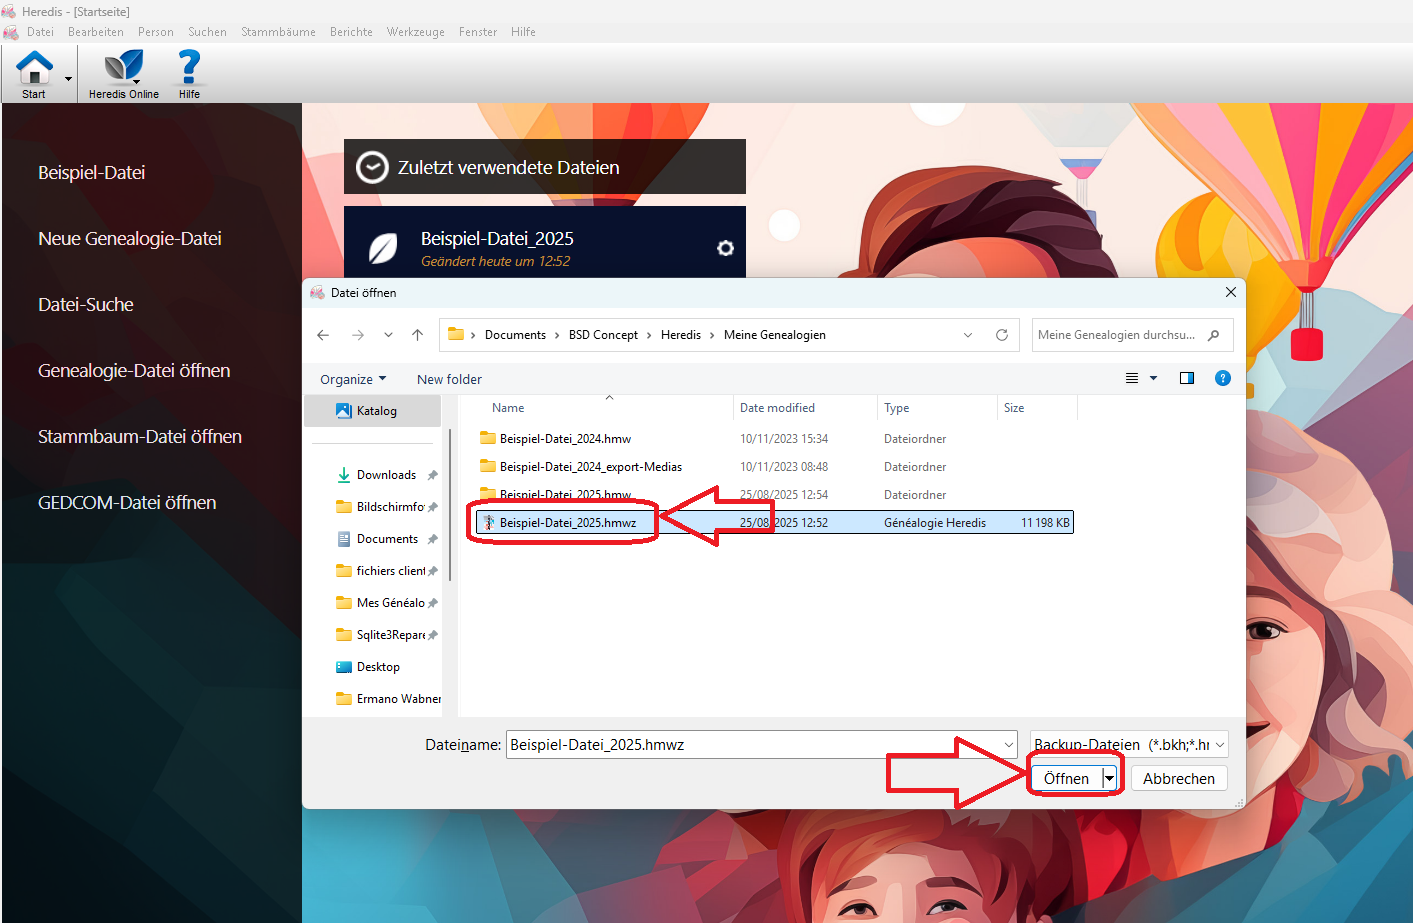The image size is (1413, 923).
Task: Select Downloads in the navigation pane
Action: [x=386, y=475]
